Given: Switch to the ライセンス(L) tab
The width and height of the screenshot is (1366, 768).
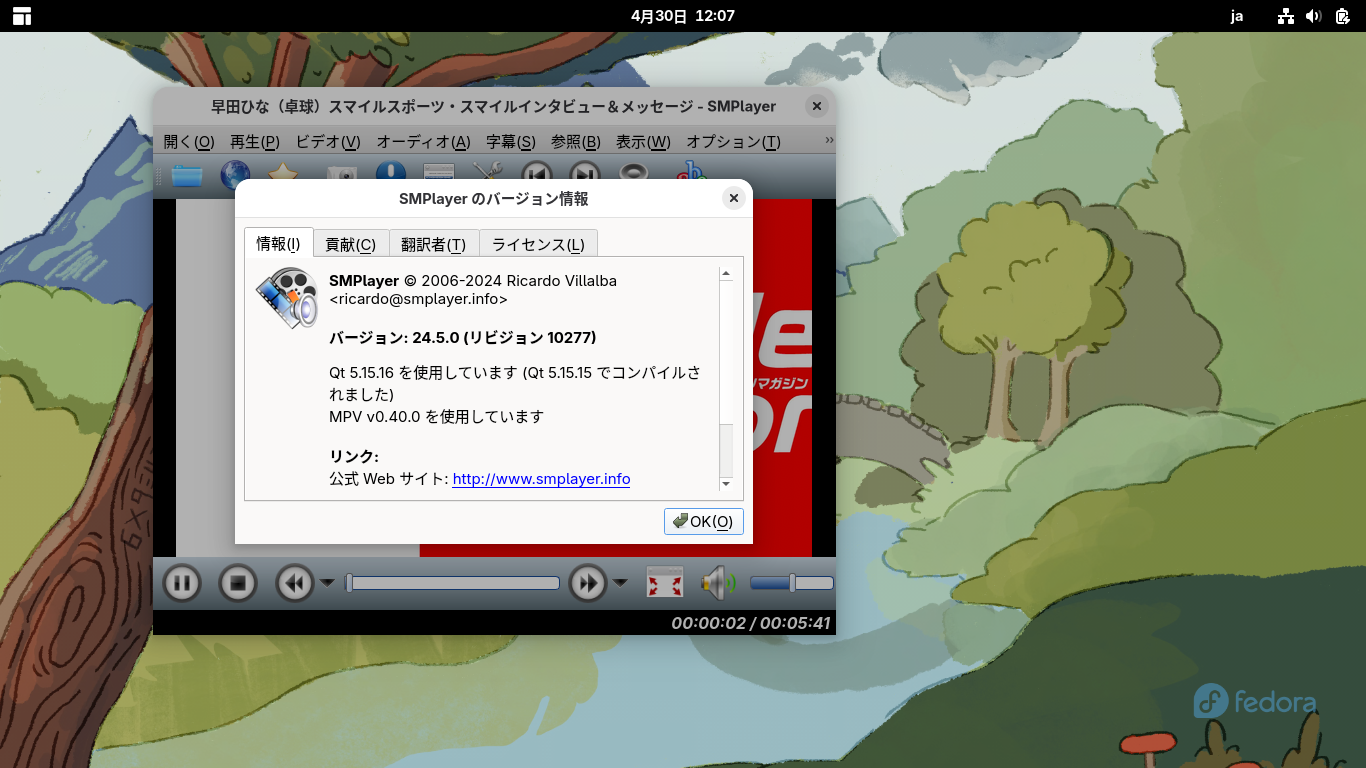Looking at the screenshot, I should coord(538,244).
